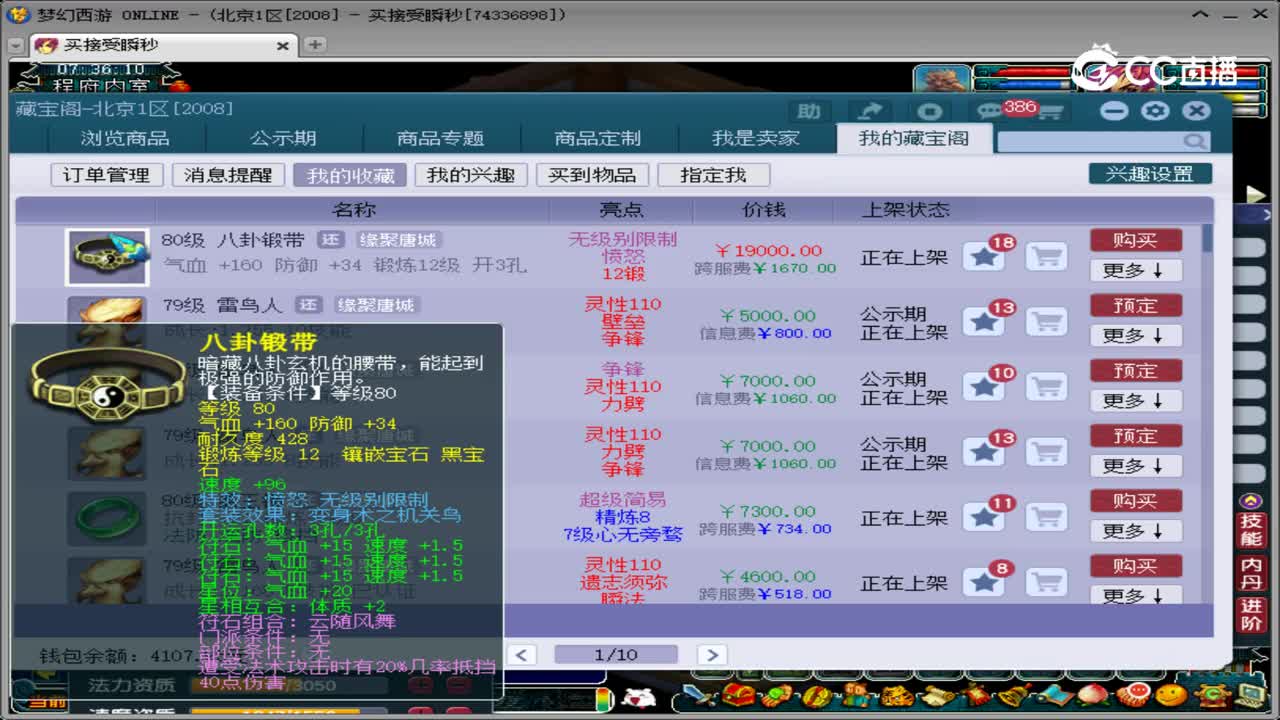Click the item list vertical scrollbar
Screen dimensions: 1280x720
[1207, 413]
